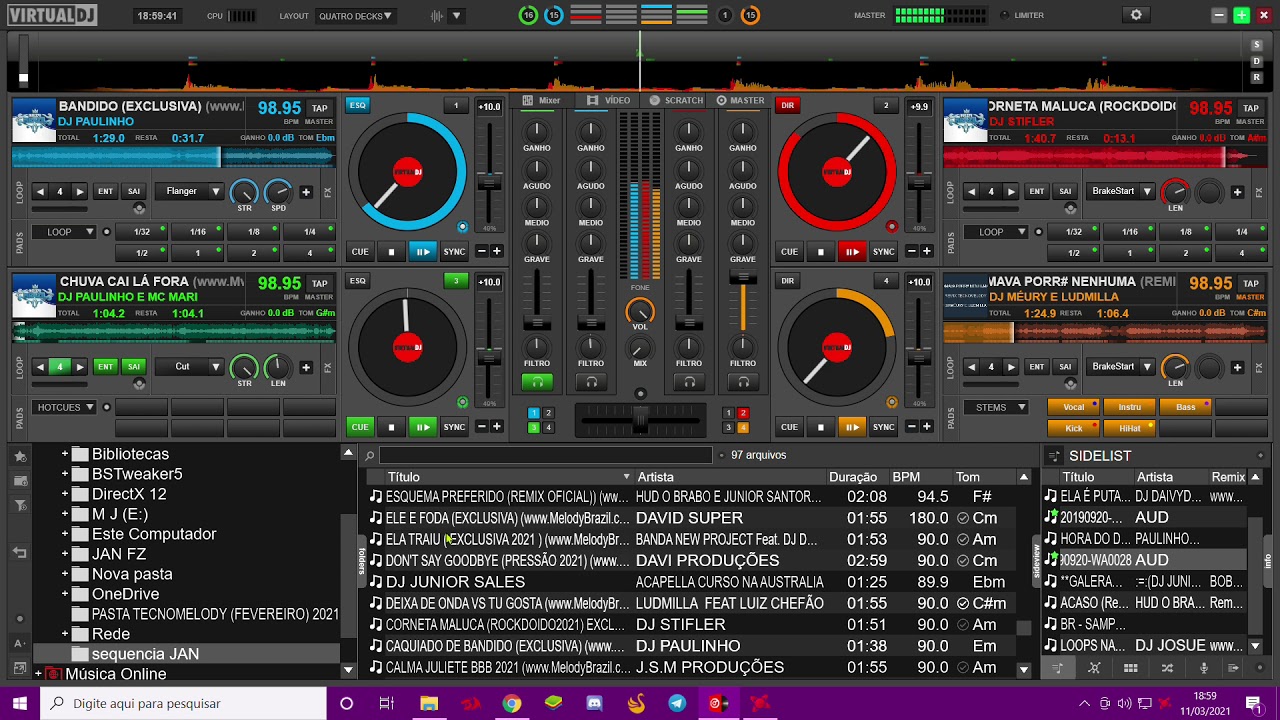Click TAP on deck 1

point(319,108)
